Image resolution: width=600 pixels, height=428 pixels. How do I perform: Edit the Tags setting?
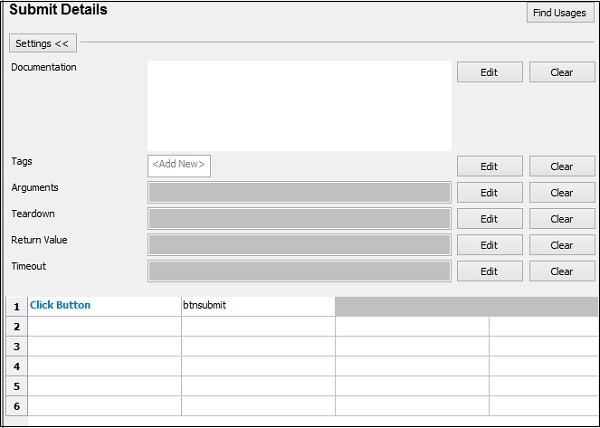tap(489, 167)
